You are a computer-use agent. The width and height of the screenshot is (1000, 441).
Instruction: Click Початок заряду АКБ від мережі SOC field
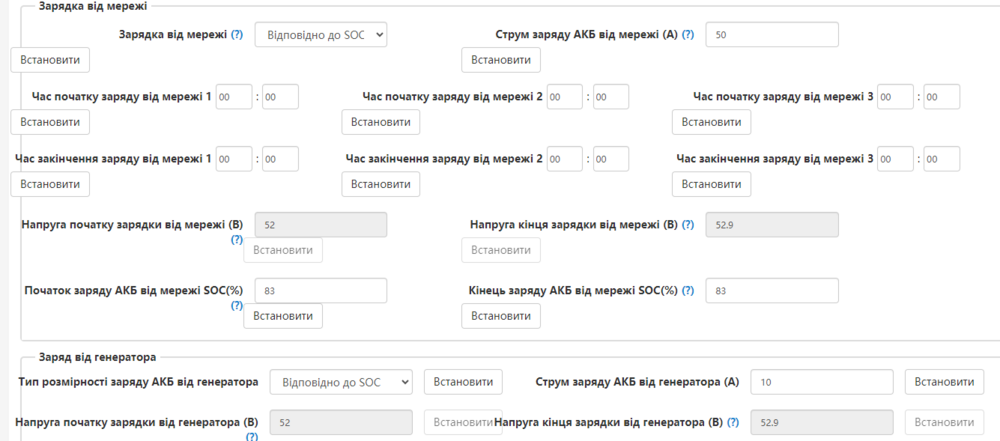coord(320,291)
